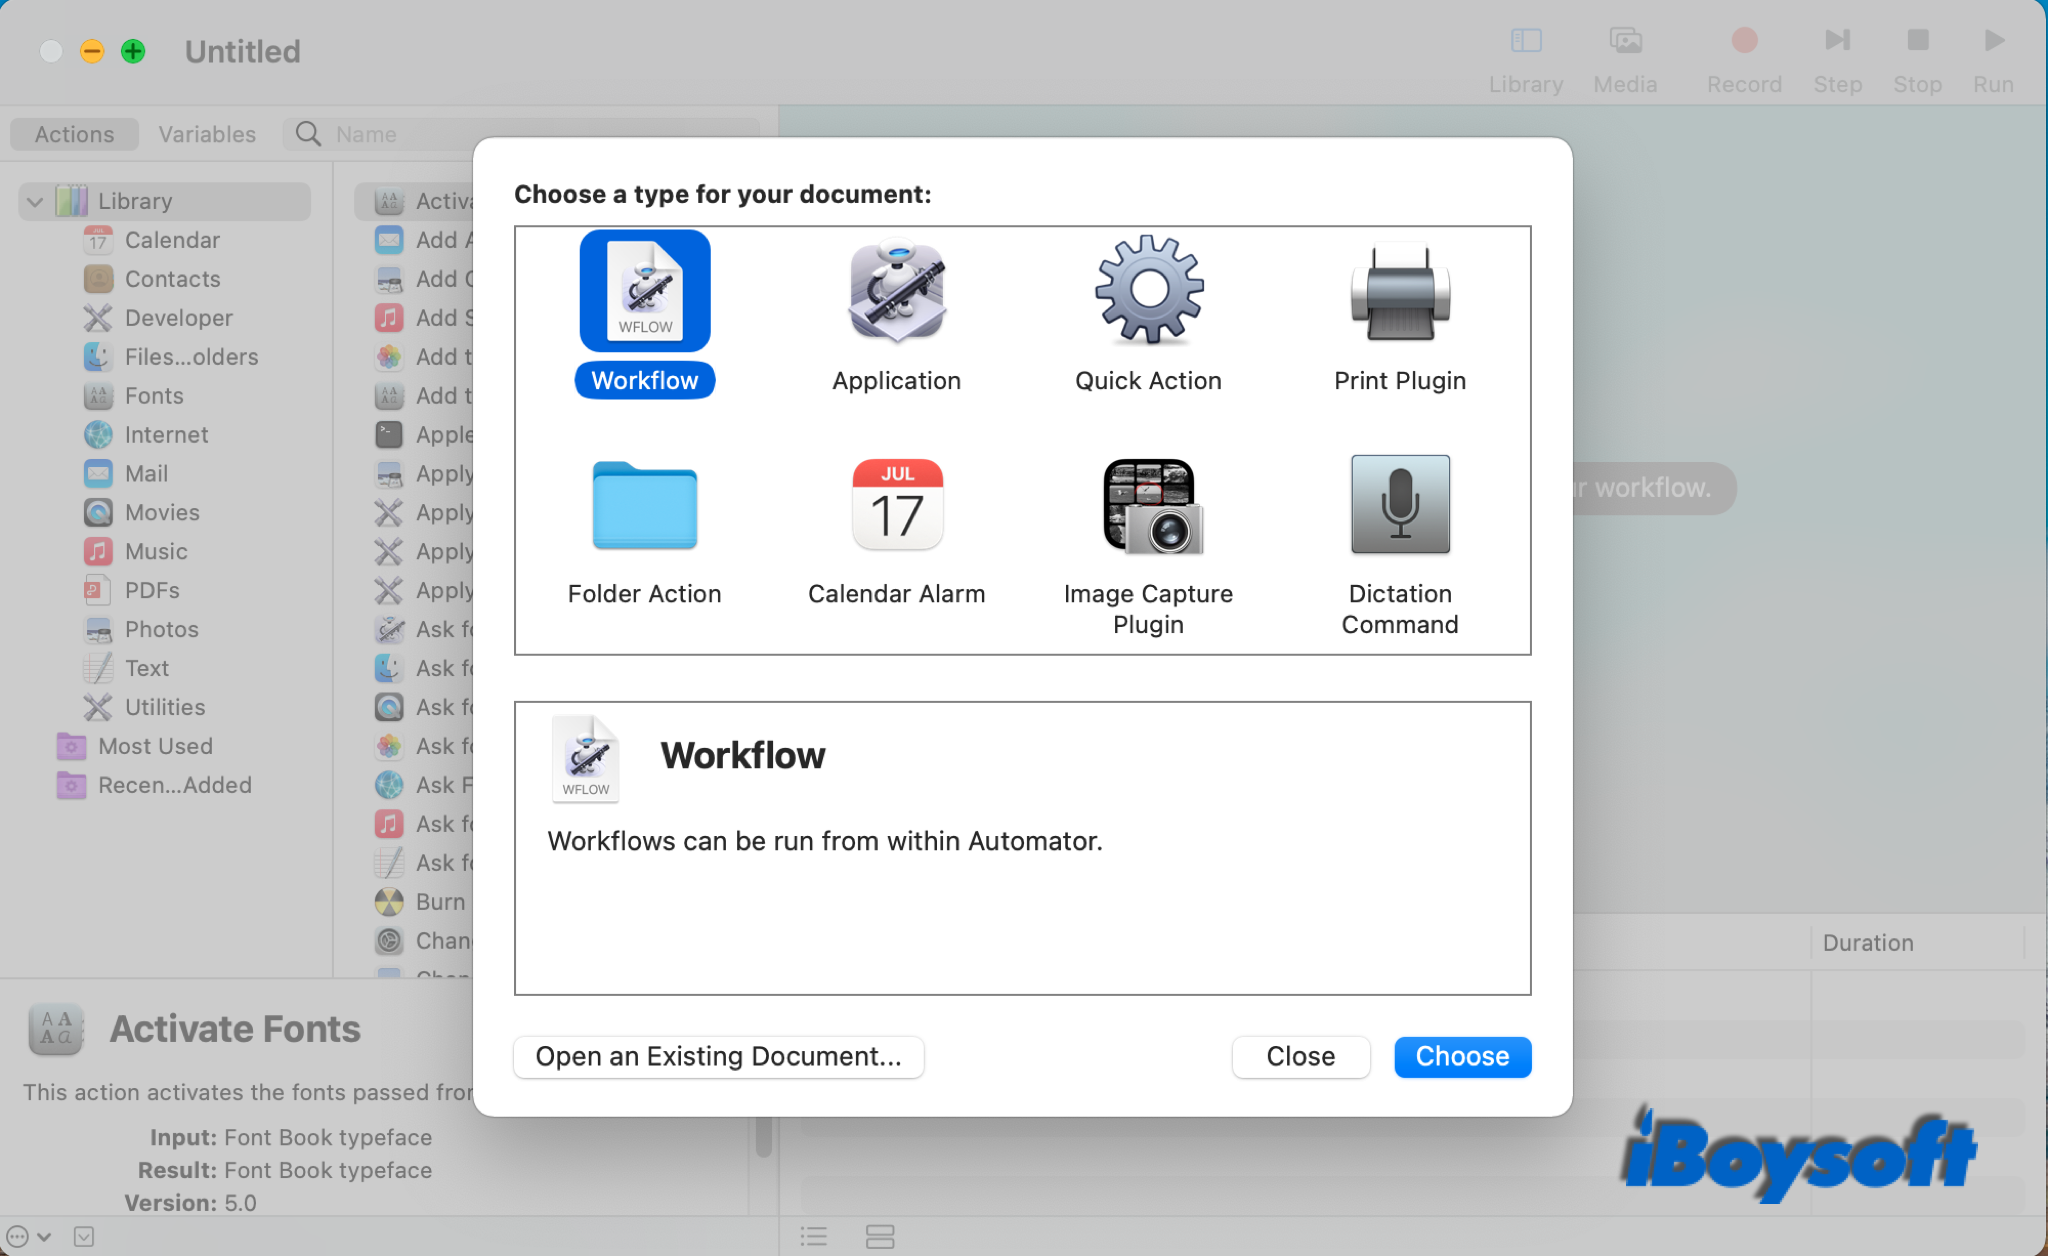Click the Choose button
This screenshot has height=1256, width=2048.
click(x=1461, y=1056)
